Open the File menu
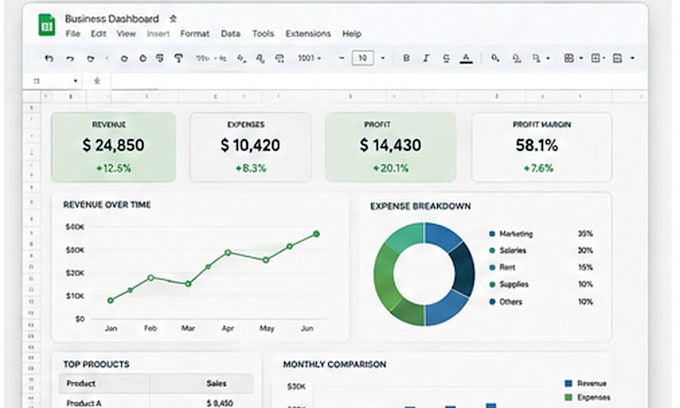 73,34
